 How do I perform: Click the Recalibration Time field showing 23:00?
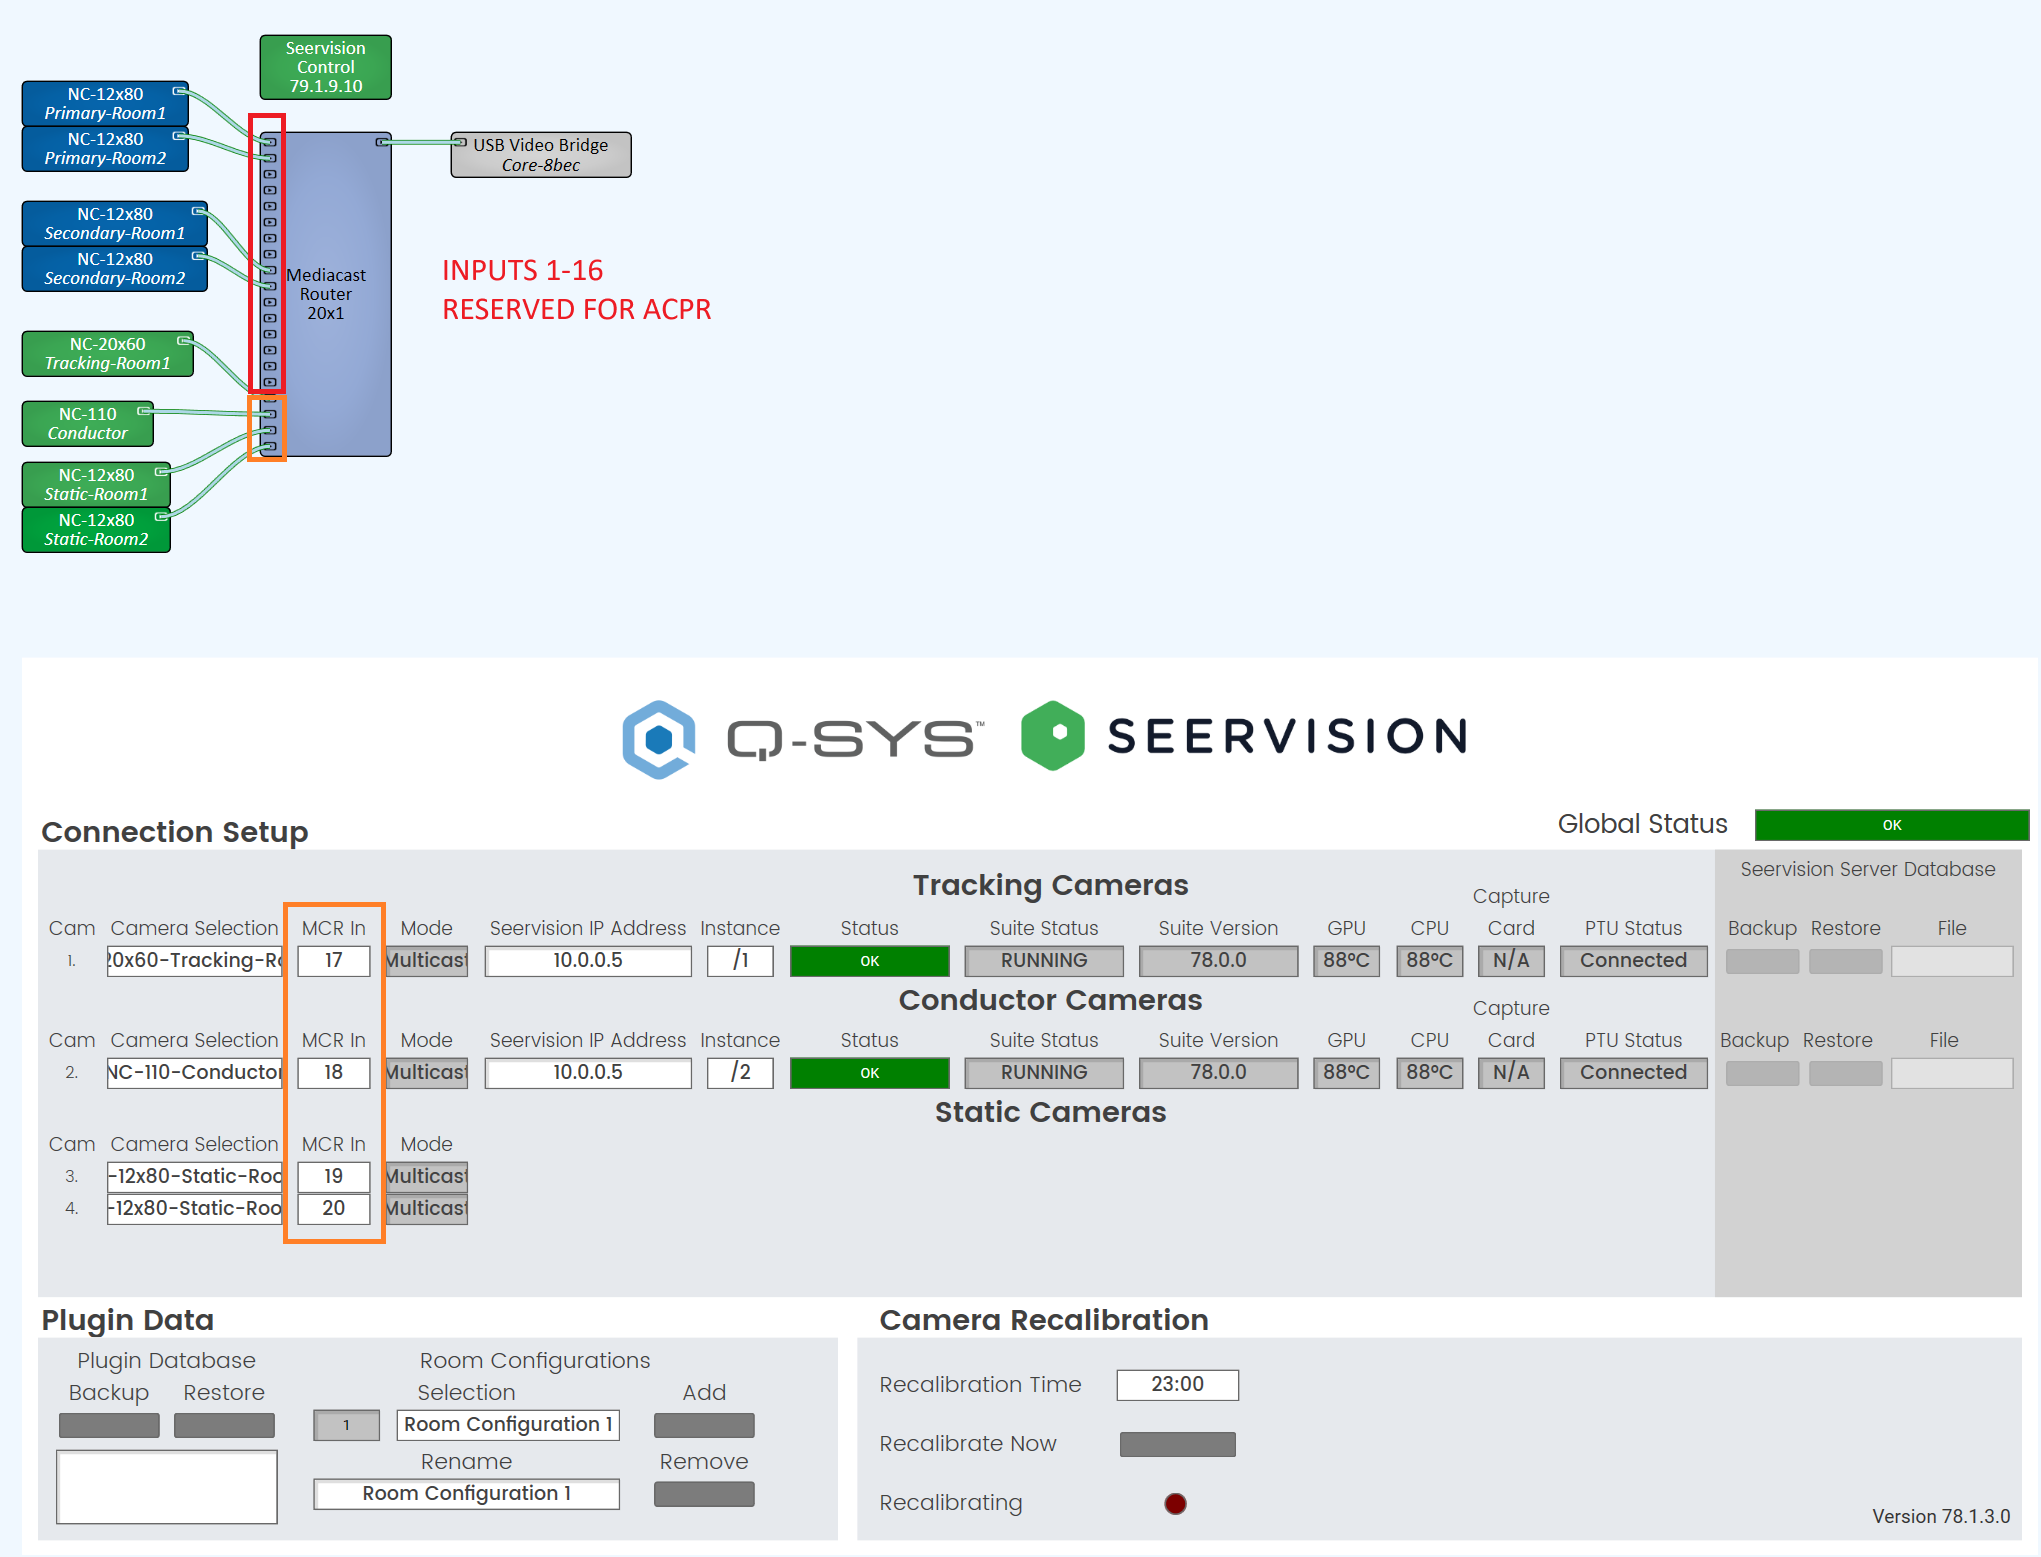click(1177, 1385)
